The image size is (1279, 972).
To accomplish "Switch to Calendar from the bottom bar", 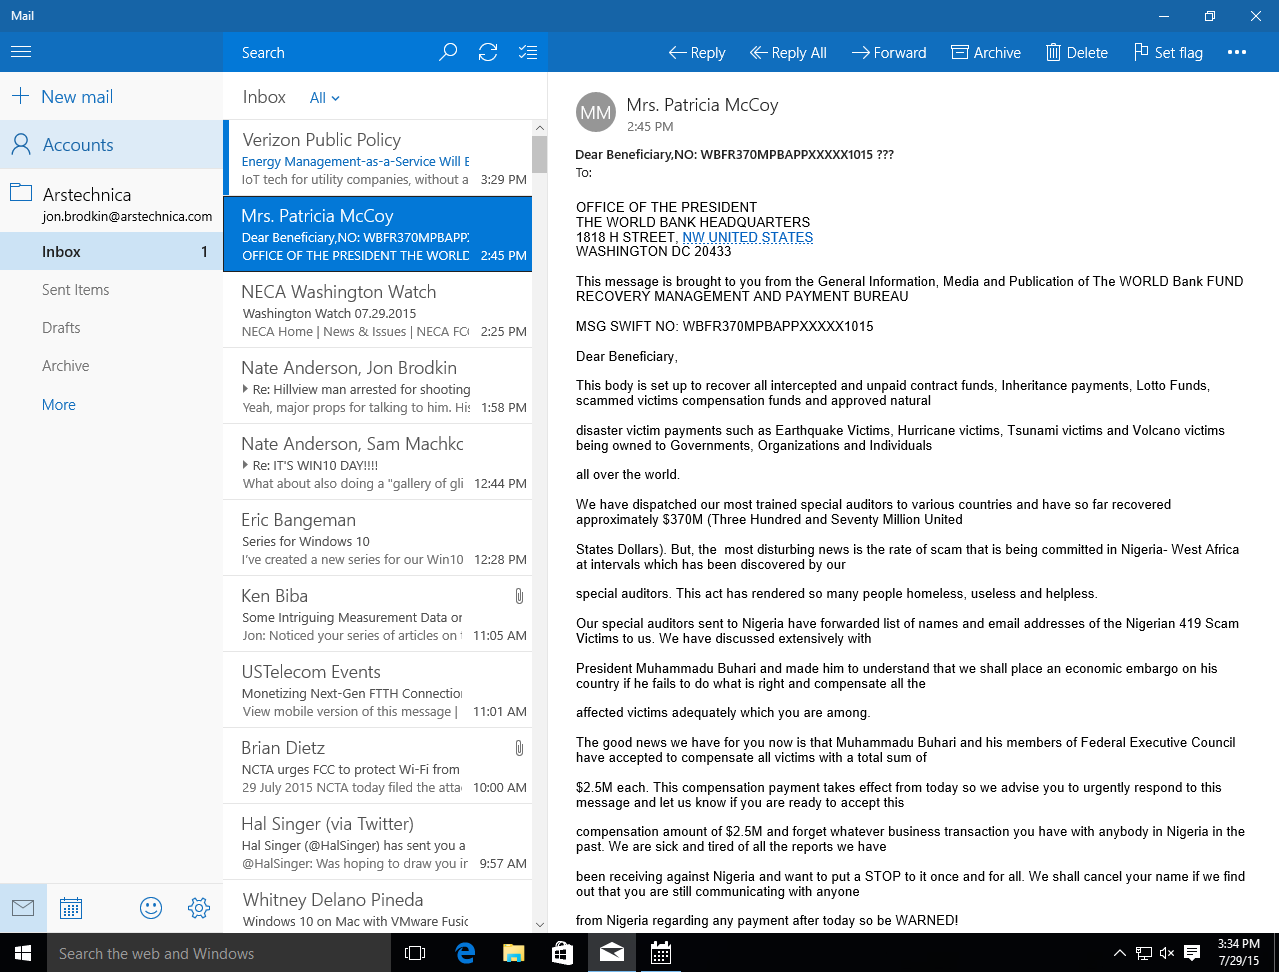I will click(70, 907).
